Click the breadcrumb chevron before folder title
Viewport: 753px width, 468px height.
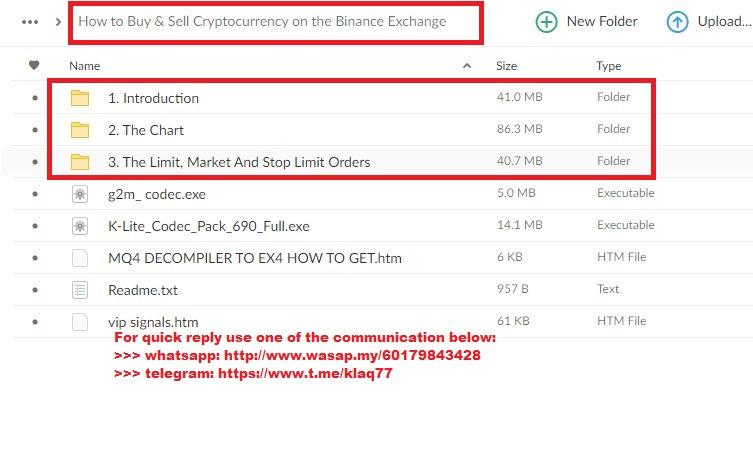tap(59, 21)
